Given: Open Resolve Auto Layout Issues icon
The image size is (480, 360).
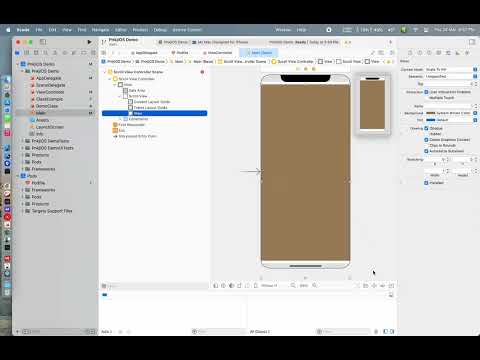Looking at the screenshot, I should (x=383, y=286).
